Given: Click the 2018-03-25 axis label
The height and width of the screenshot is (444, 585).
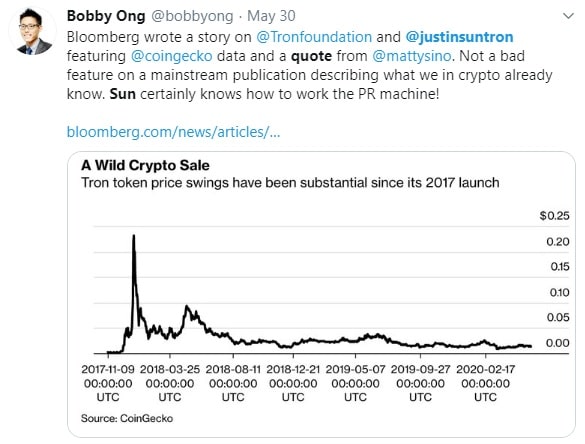Looking at the screenshot, I should tap(170, 383).
